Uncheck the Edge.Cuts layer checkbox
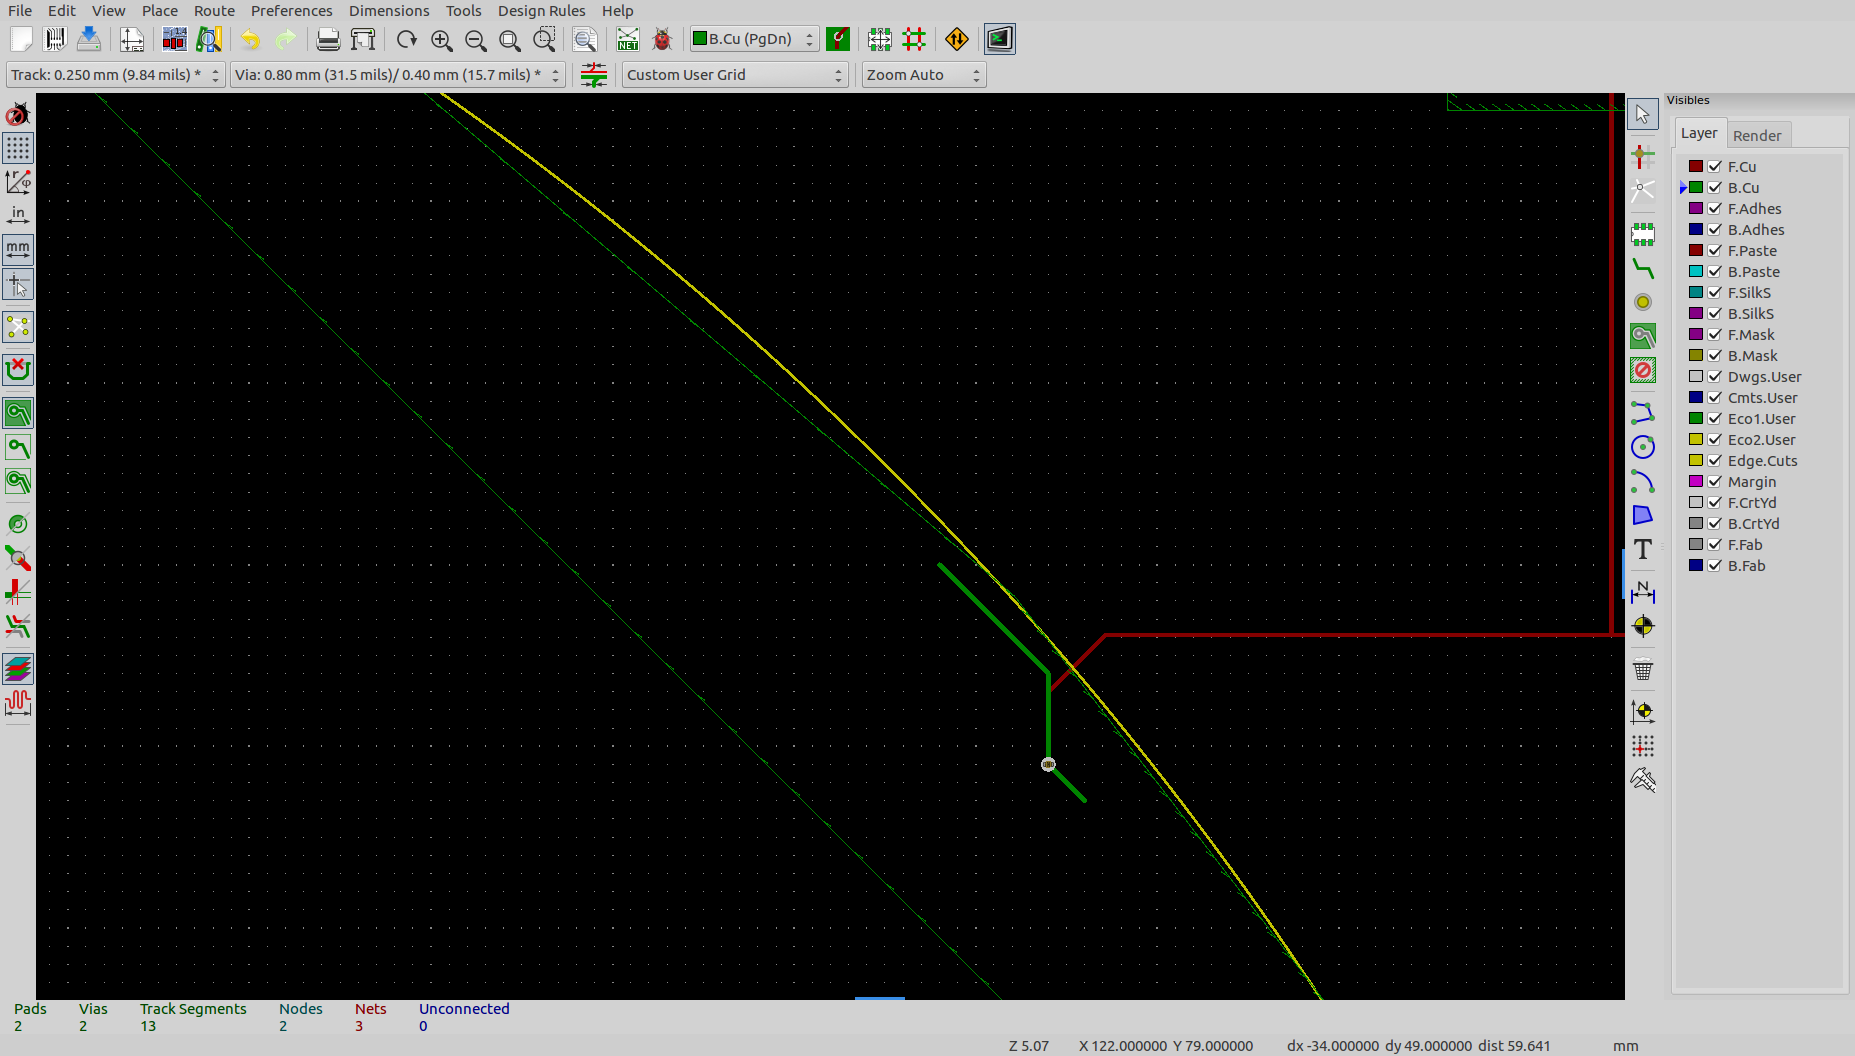This screenshot has width=1855, height=1056. tap(1715, 461)
